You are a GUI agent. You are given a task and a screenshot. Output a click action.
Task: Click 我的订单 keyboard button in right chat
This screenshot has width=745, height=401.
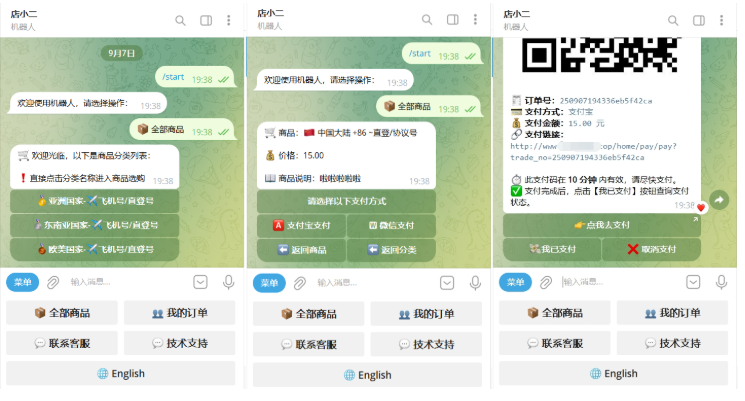pyautogui.click(x=672, y=313)
